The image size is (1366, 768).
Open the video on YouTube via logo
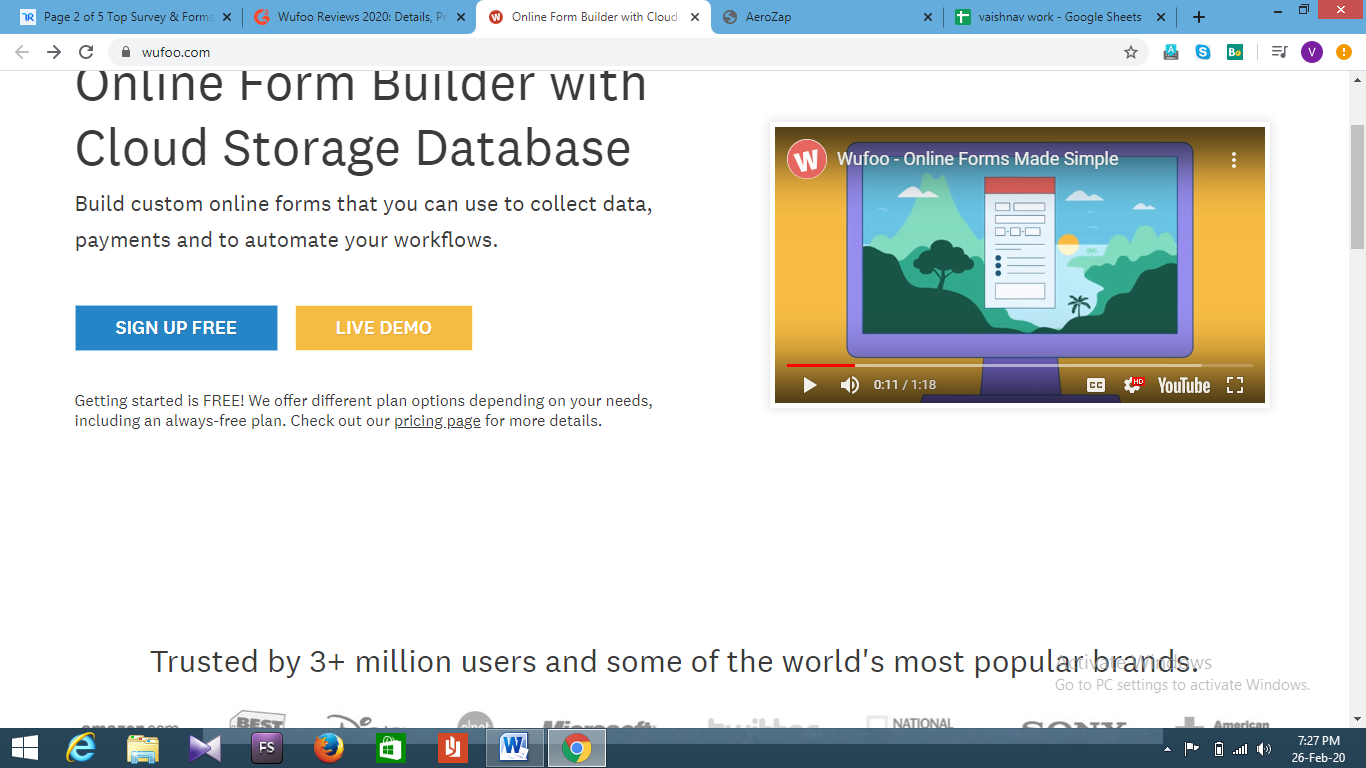1184,385
